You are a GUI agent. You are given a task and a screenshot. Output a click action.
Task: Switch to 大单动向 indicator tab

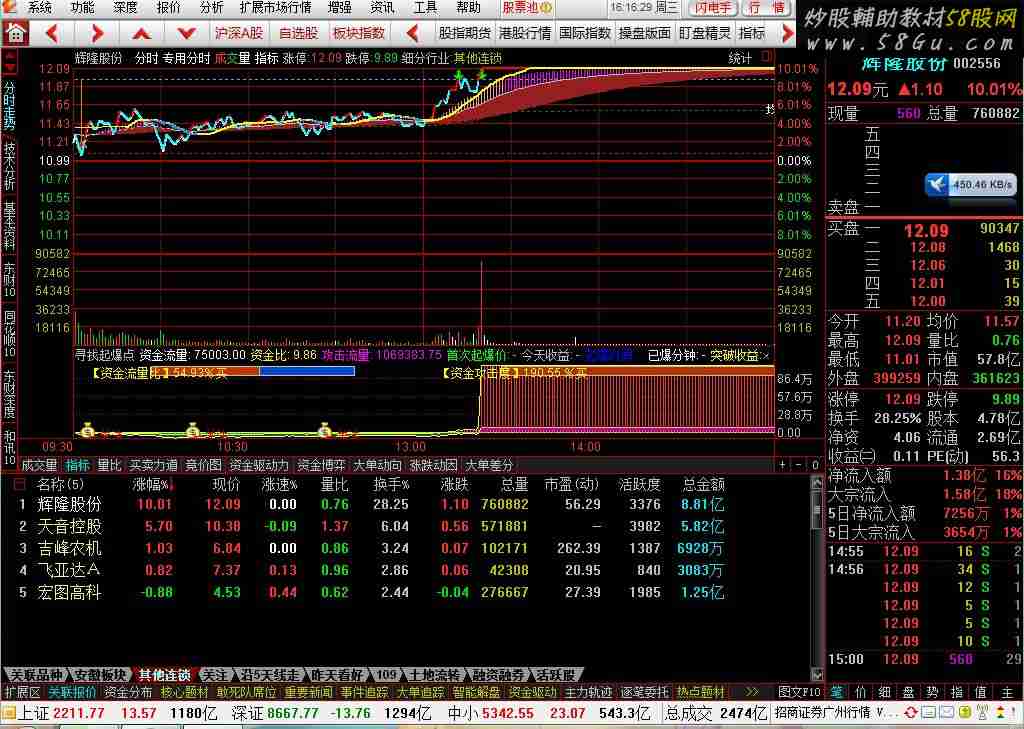pos(377,465)
